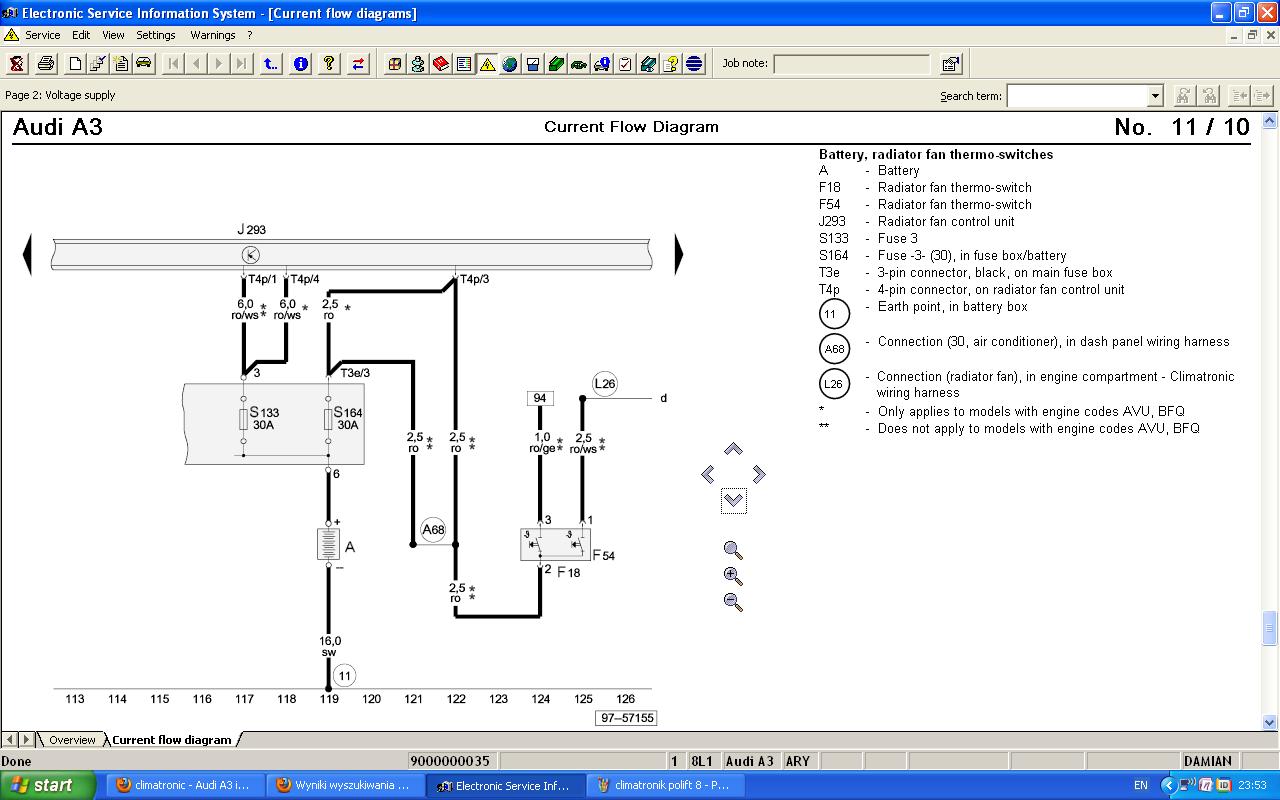This screenshot has height=800, width=1280.
Task: Click the blue striped sphere icon
Action: coord(694,64)
